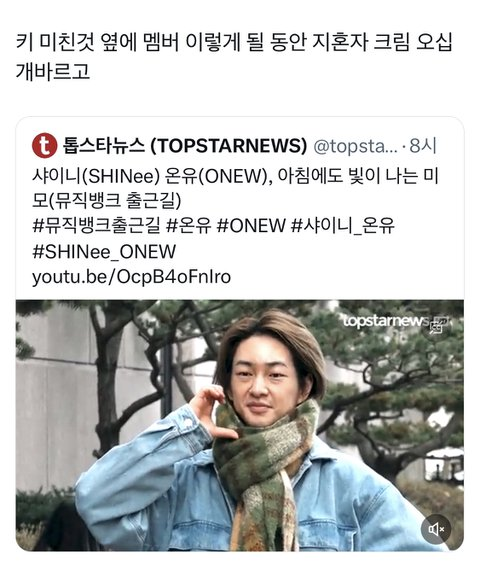This screenshot has height=566, width=480.
Task: Tap the topstarnews watermark on video
Action: [386, 320]
